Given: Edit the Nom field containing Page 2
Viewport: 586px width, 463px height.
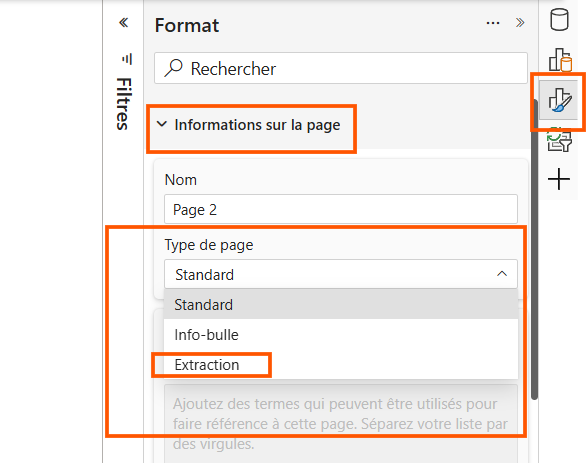Looking at the screenshot, I should point(340,209).
